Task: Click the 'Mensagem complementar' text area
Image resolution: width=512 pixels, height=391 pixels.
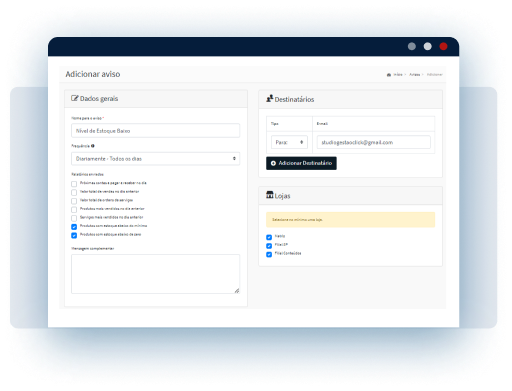Action: click(155, 274)
